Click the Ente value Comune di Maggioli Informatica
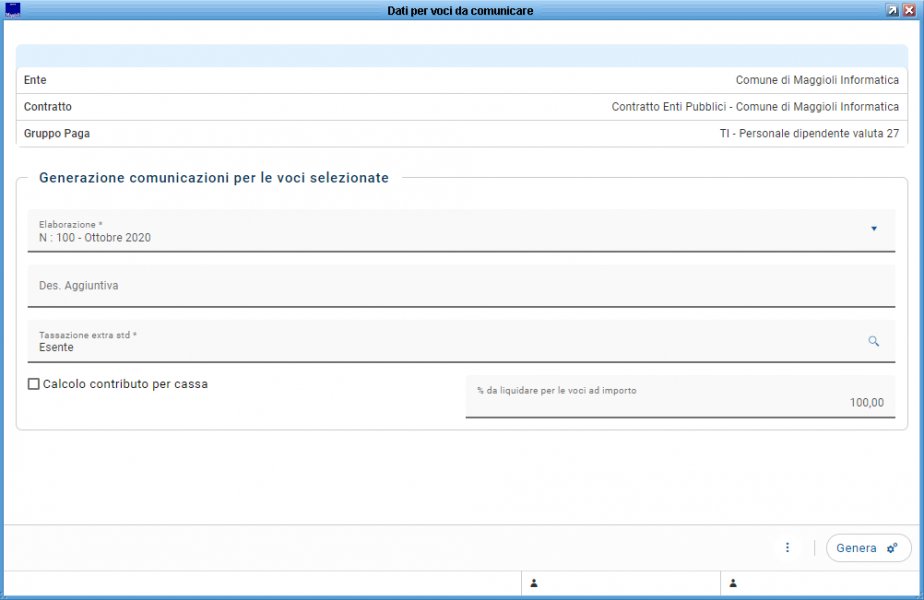 coord(817,80)
